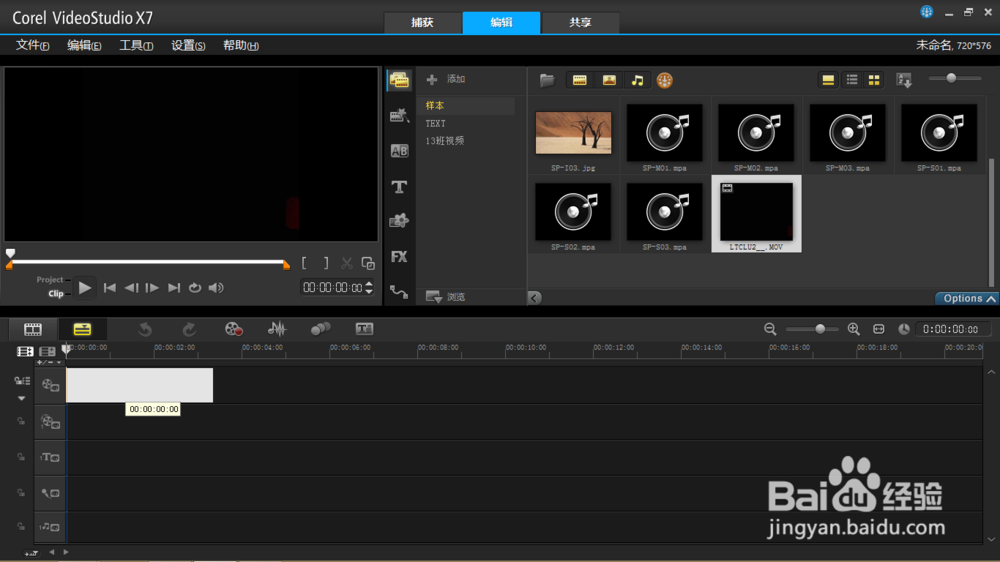Fit the project in the timeline window

pos(879,329)
